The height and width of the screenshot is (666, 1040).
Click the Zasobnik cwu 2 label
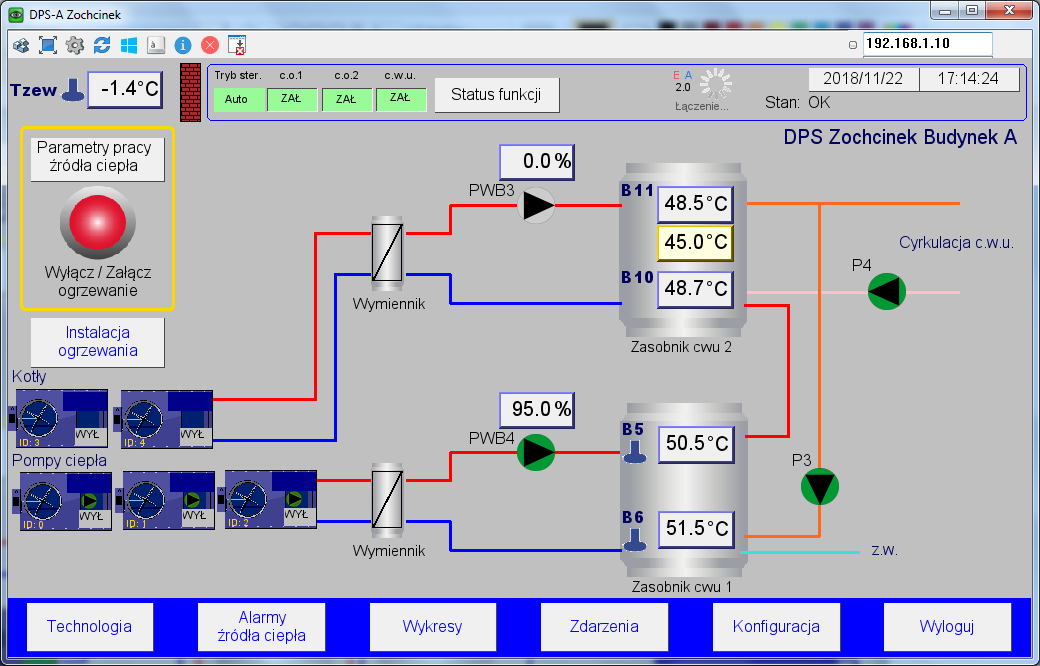tap(681, 347)
